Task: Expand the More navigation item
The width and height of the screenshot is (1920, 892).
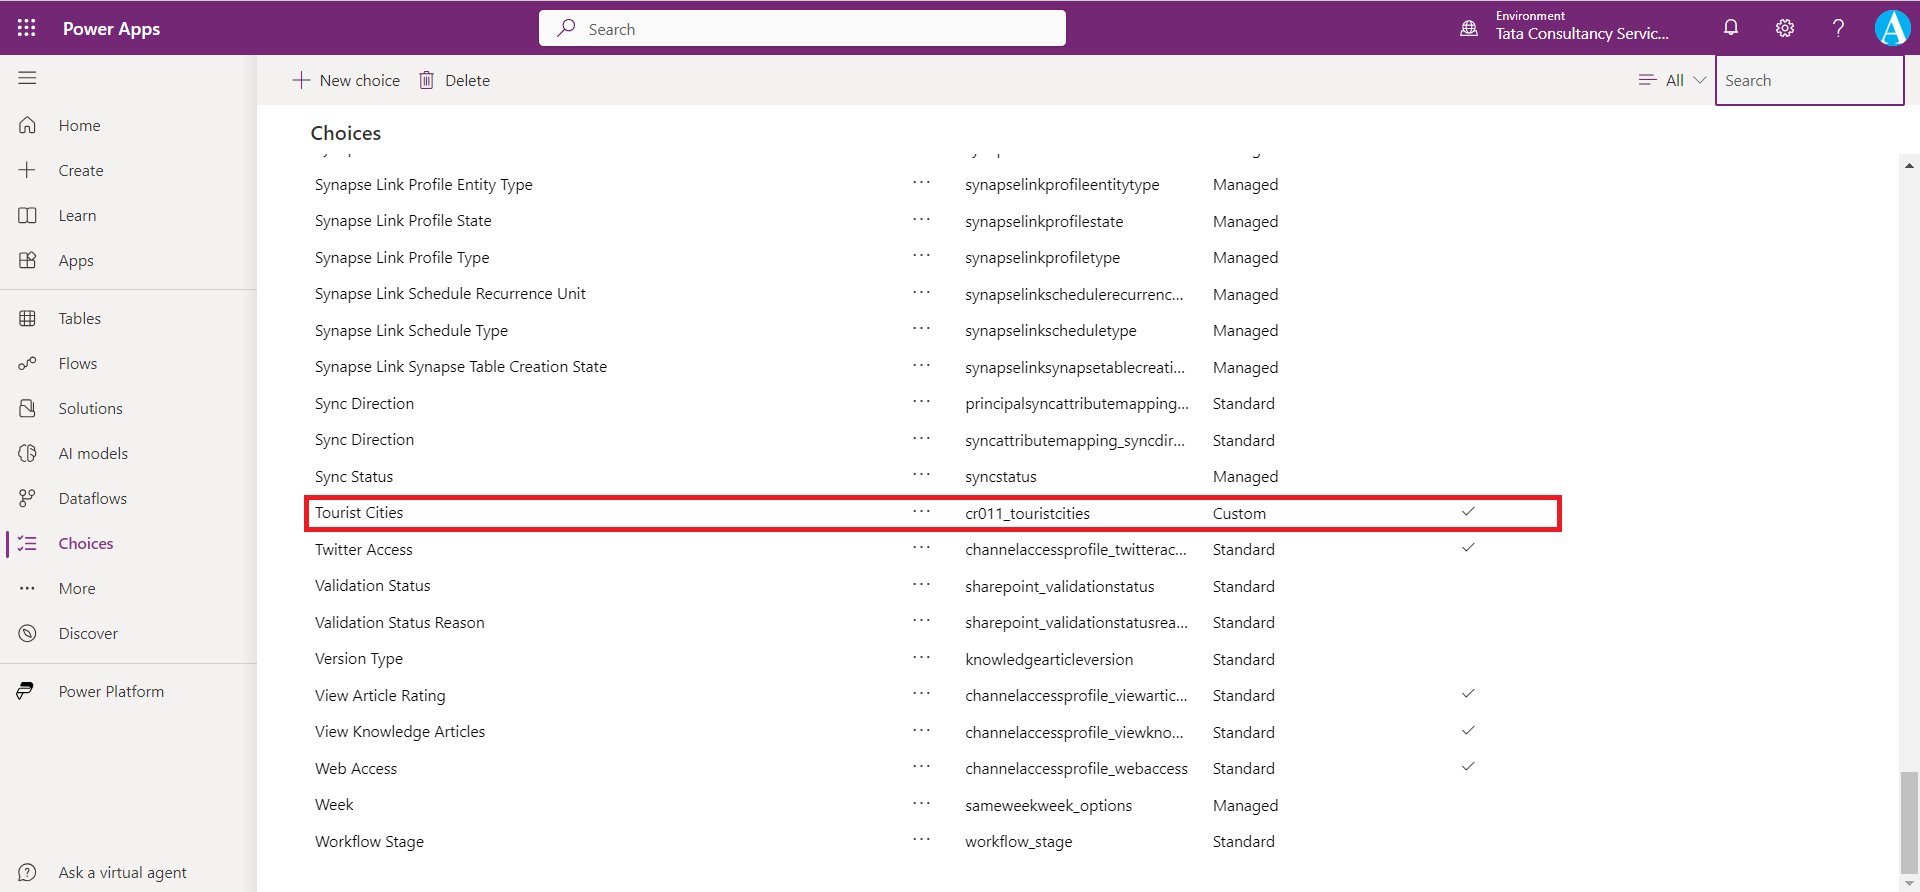Action: point(77,588)
